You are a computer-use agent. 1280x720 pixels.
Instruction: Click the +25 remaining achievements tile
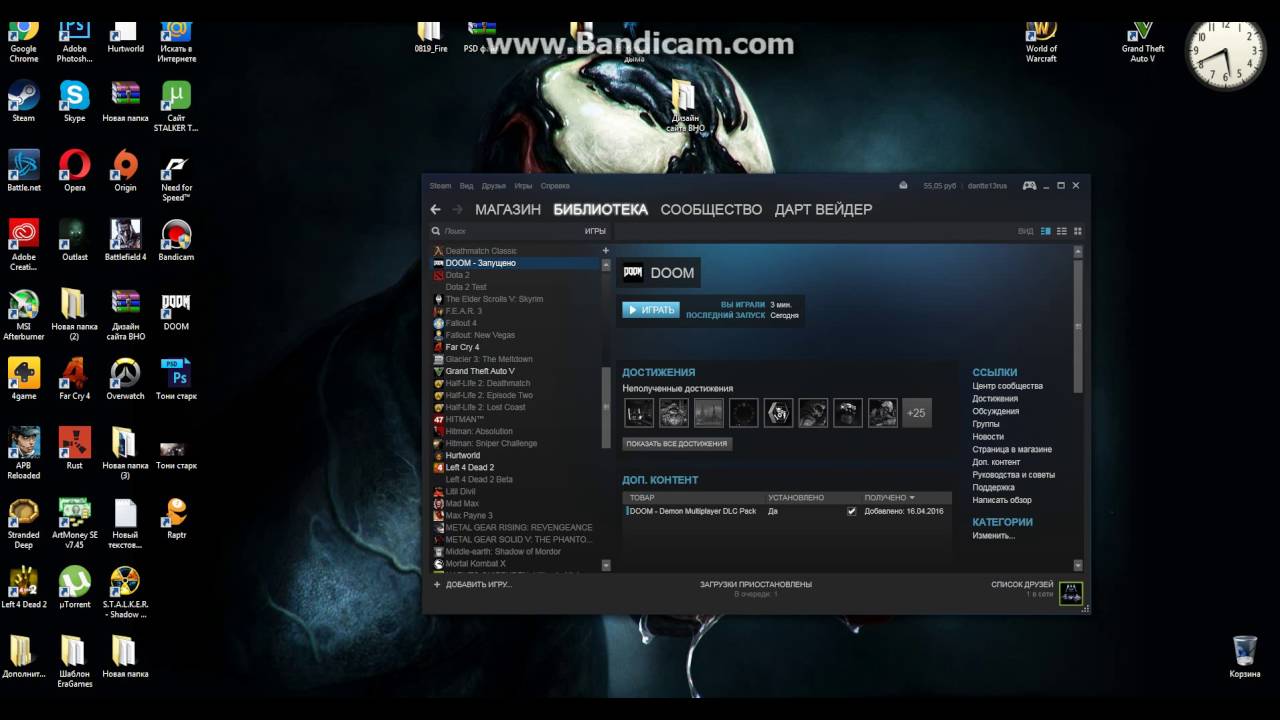[916, 413]
